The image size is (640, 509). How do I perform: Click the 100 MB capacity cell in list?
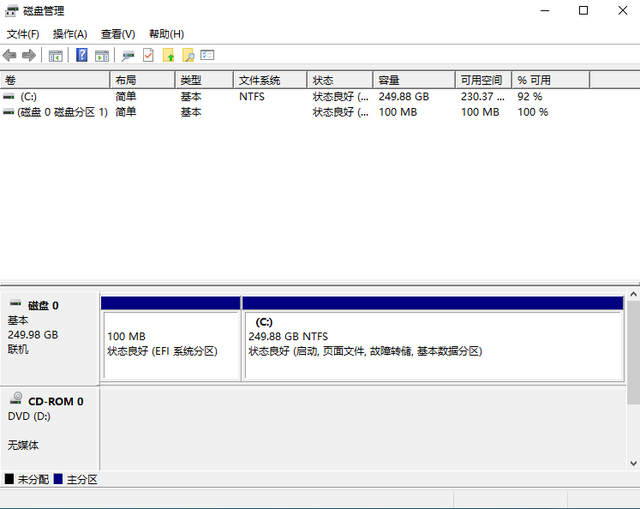pyautogui.click(x=398, y=112)
